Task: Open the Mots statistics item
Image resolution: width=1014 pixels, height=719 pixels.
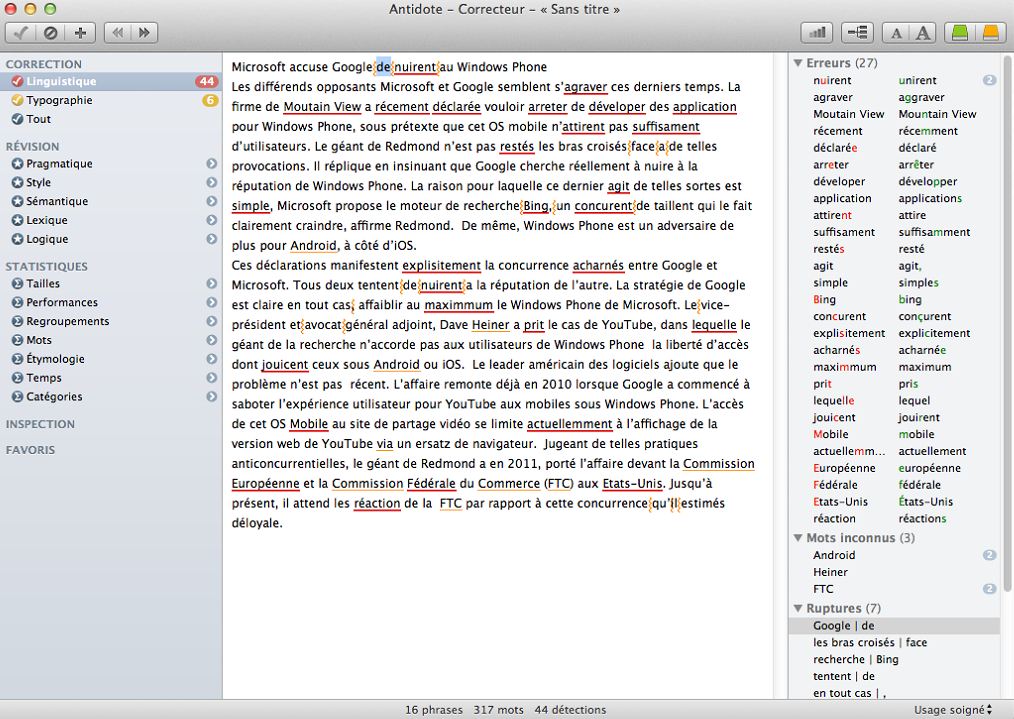Action: [x=111, y=340]
